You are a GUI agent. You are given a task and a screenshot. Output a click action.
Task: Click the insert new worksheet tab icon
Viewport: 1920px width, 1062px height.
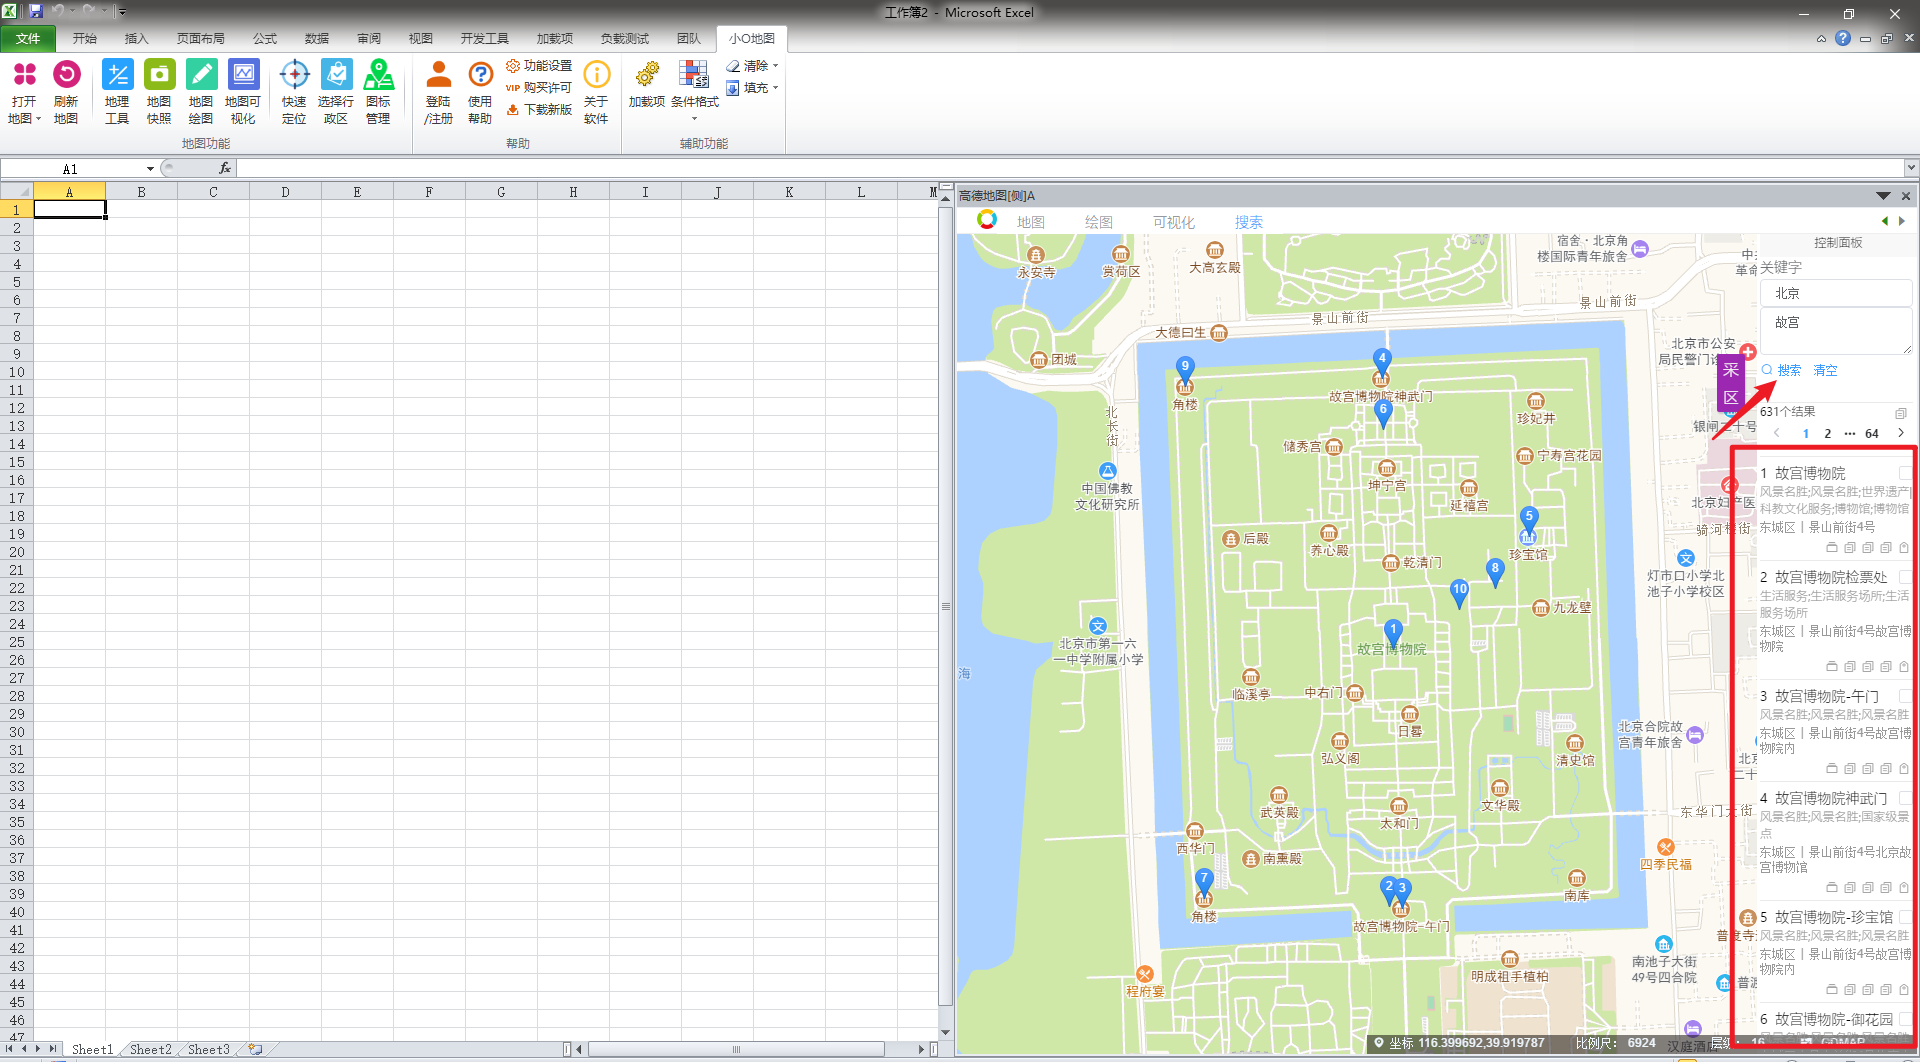tap(256, 1049)
